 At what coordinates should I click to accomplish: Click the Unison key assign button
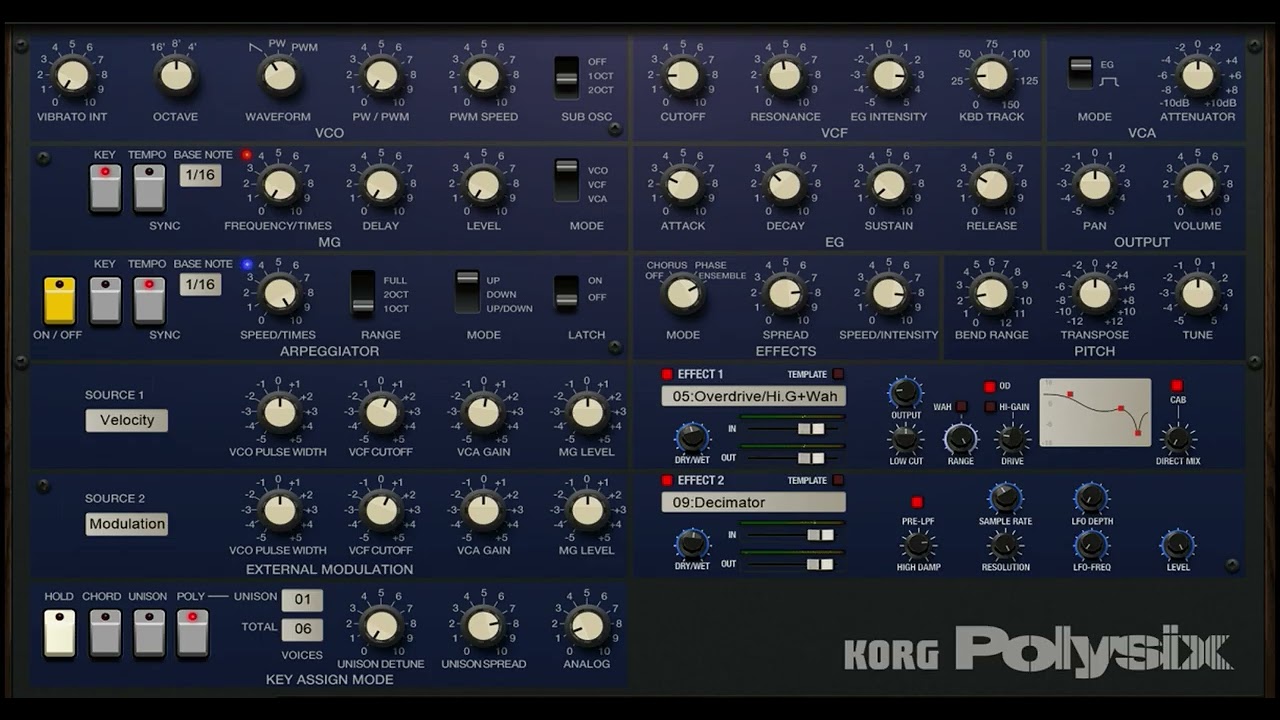(x=149, y=633)
